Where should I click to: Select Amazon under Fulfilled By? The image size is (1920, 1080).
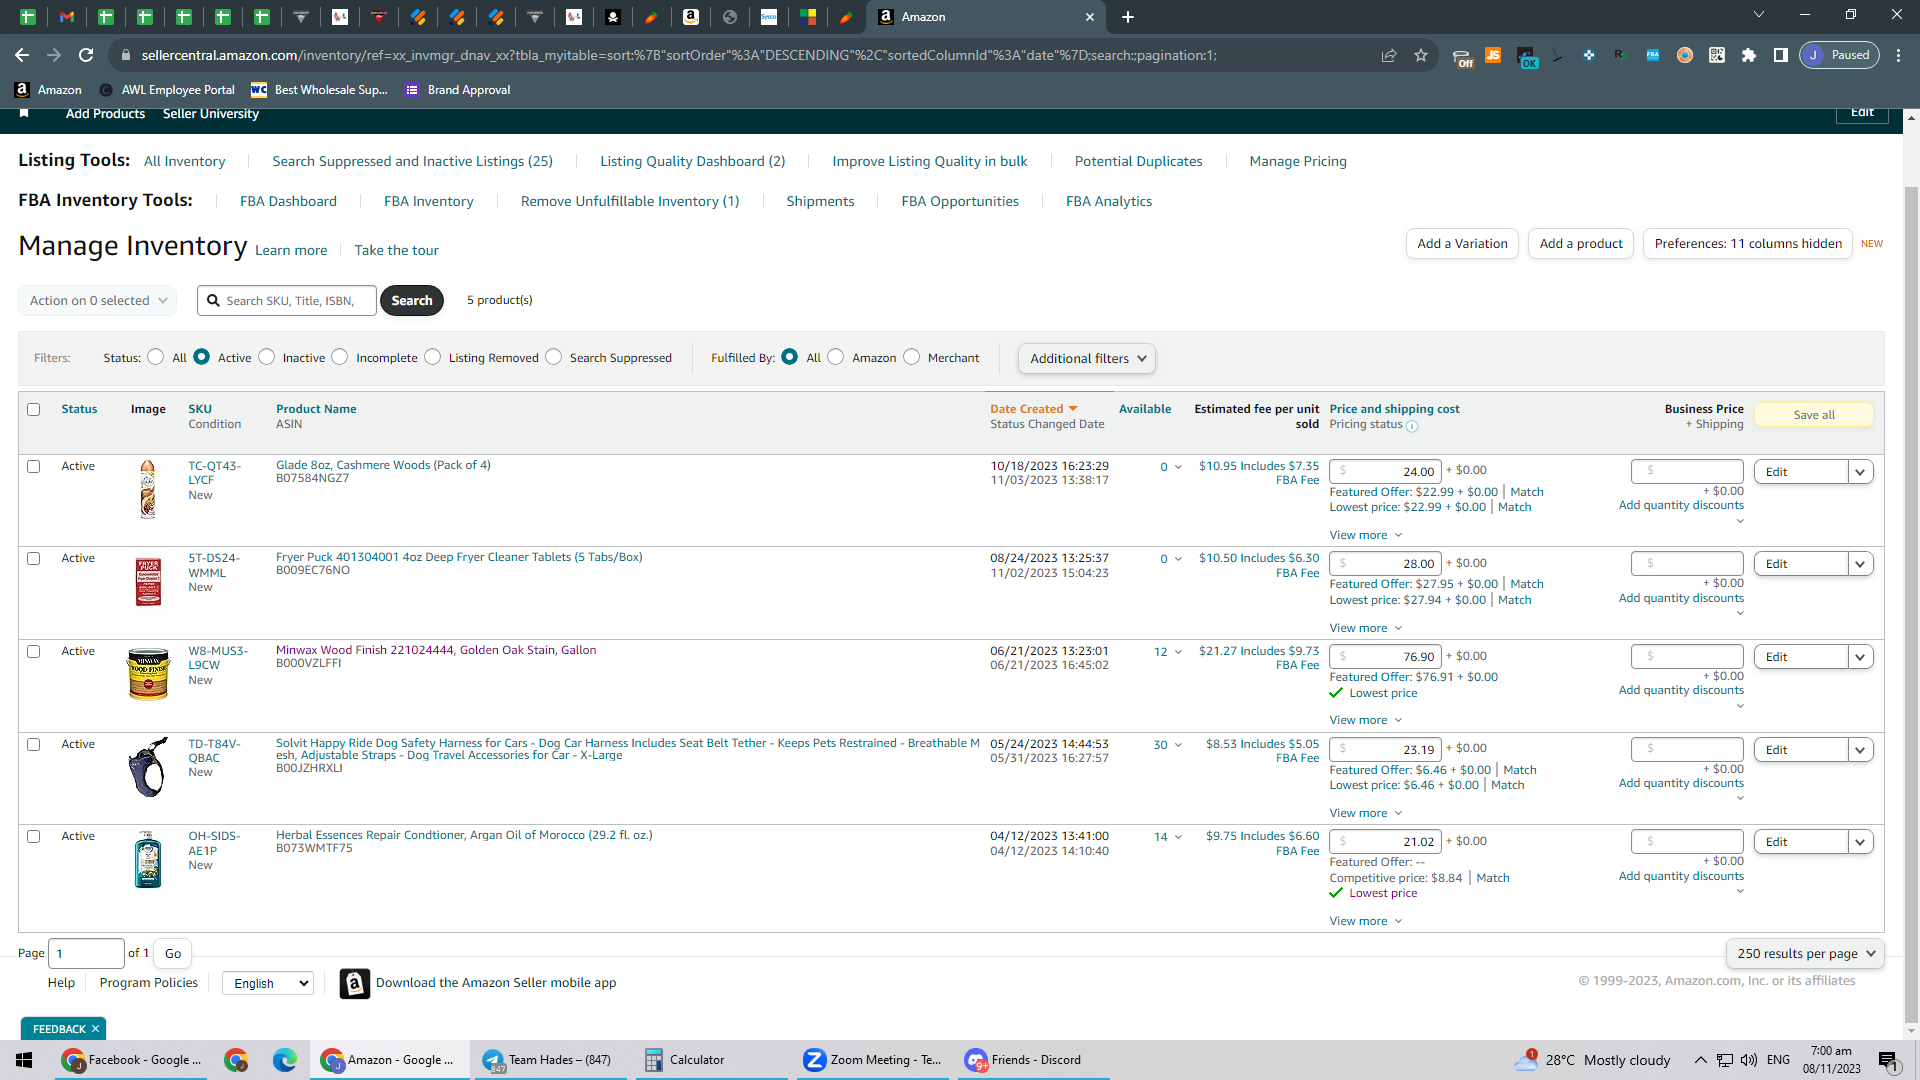[x=836, y=357]
